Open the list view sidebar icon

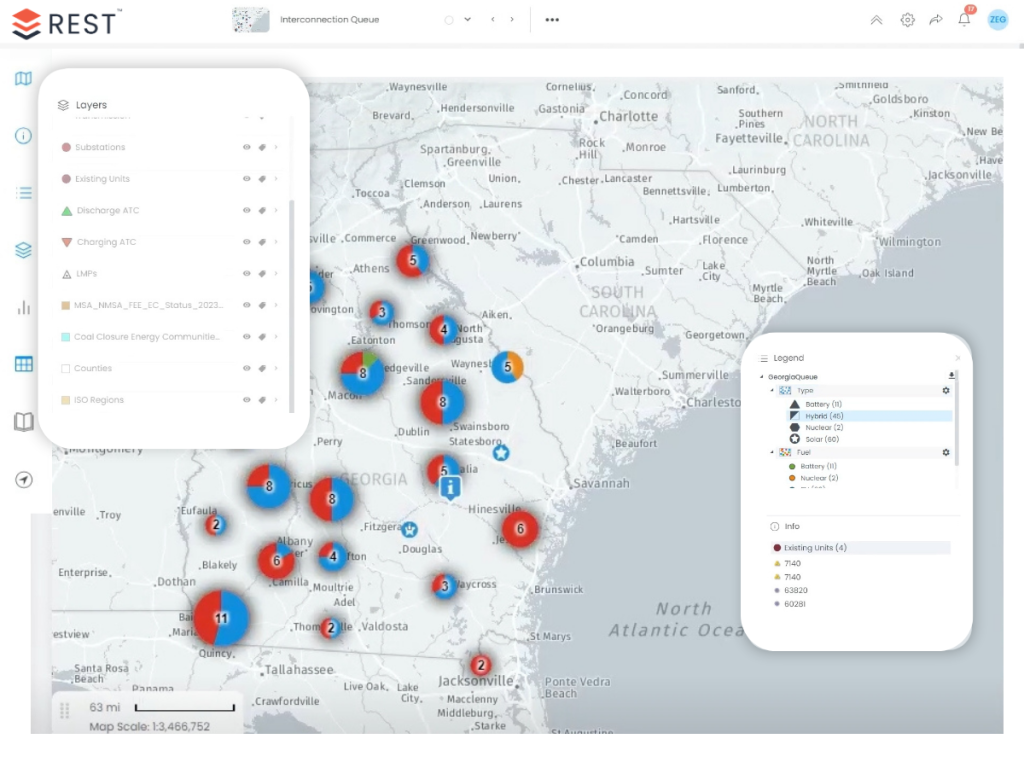click(x=24, y=193)
